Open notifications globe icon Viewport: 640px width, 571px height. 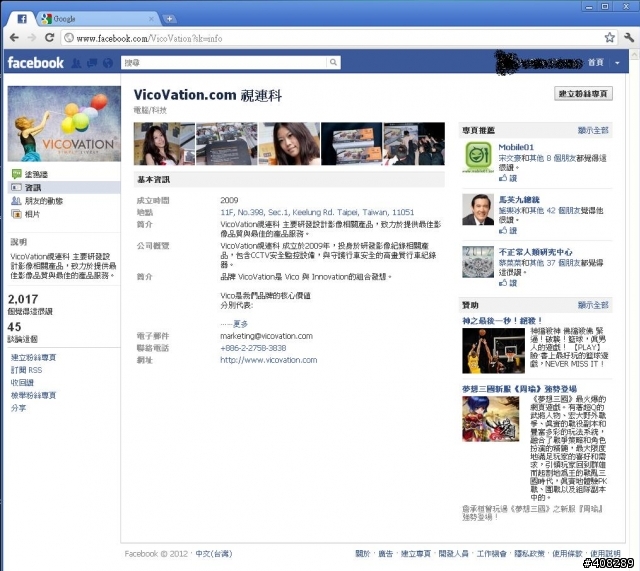[108, 63]
